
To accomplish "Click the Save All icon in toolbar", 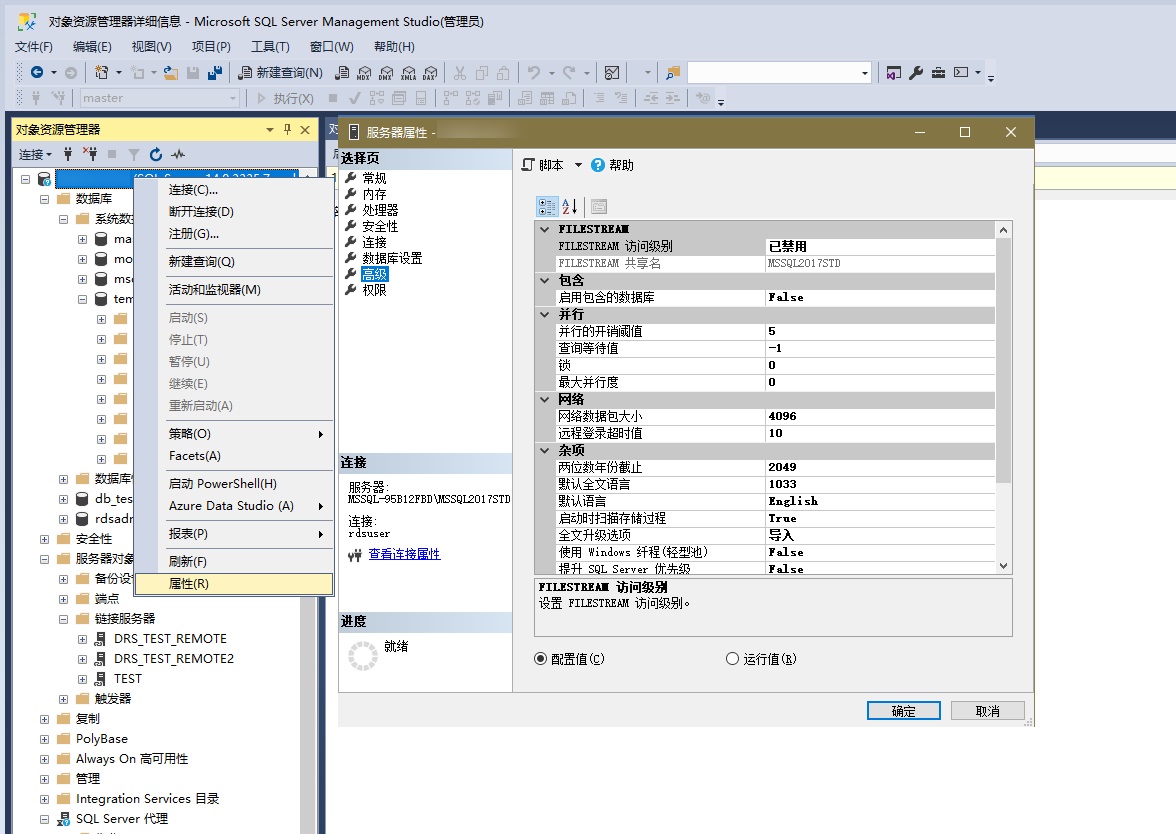I will click(x=215, y=73).
